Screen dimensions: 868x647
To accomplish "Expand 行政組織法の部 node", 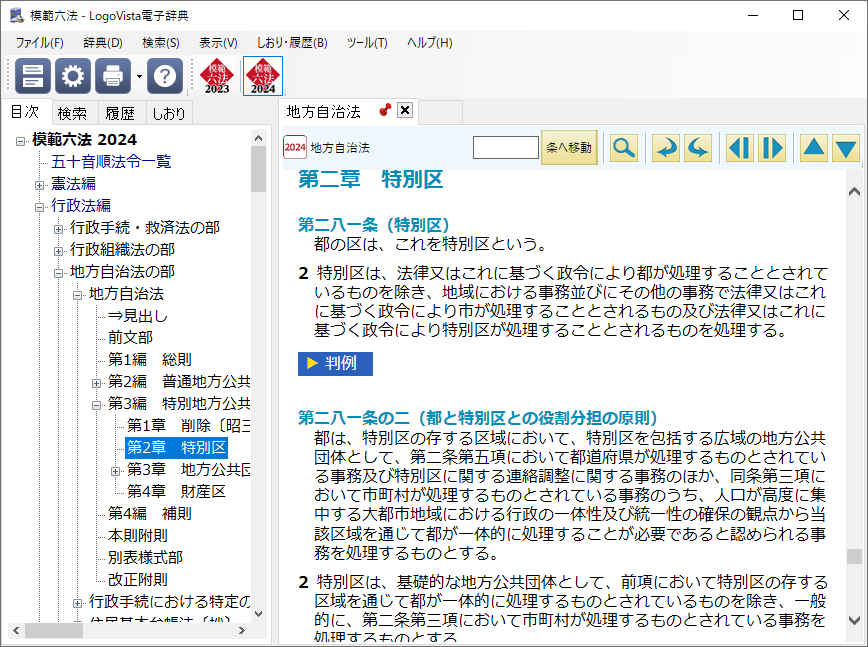I will click(58, 251).
